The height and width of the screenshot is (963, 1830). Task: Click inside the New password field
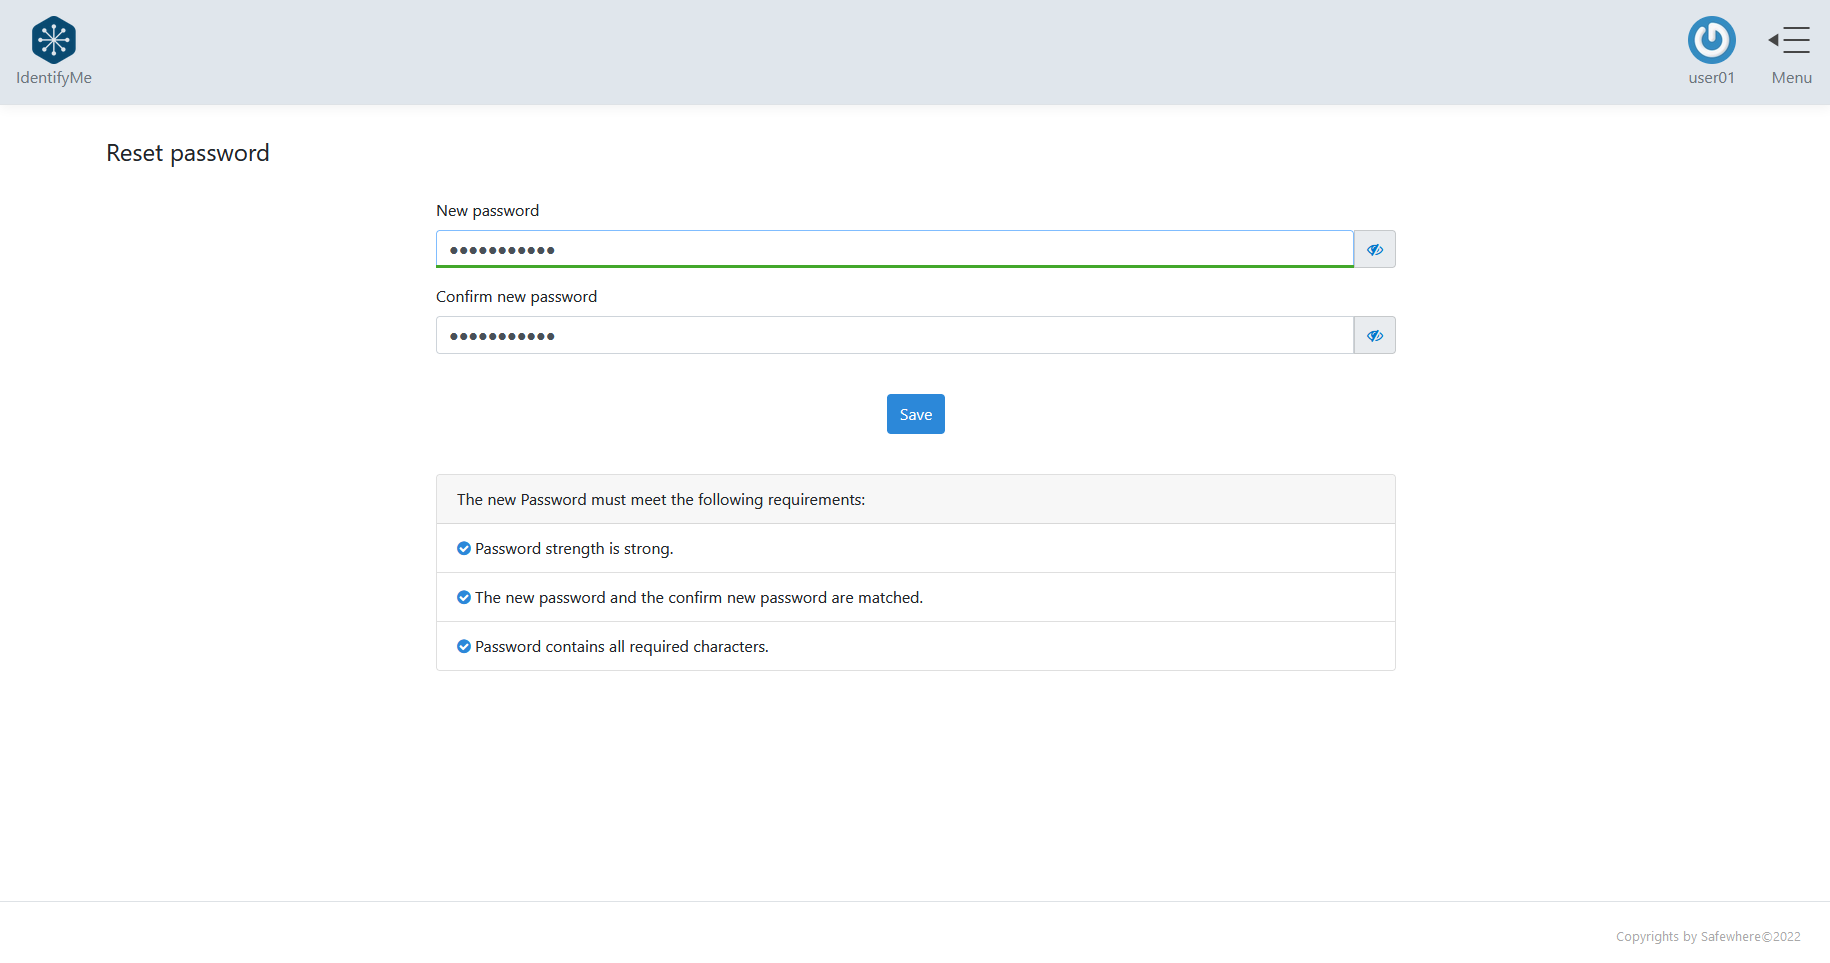[894, 249]
